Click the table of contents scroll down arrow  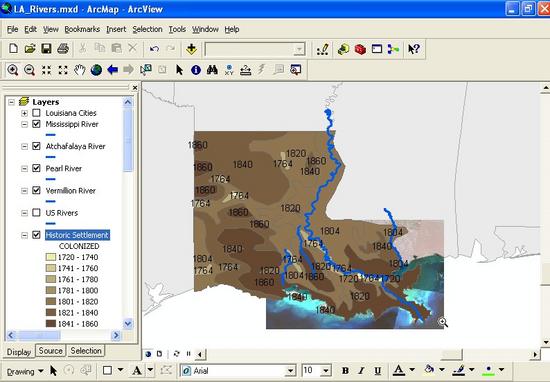tap(128, 323)
